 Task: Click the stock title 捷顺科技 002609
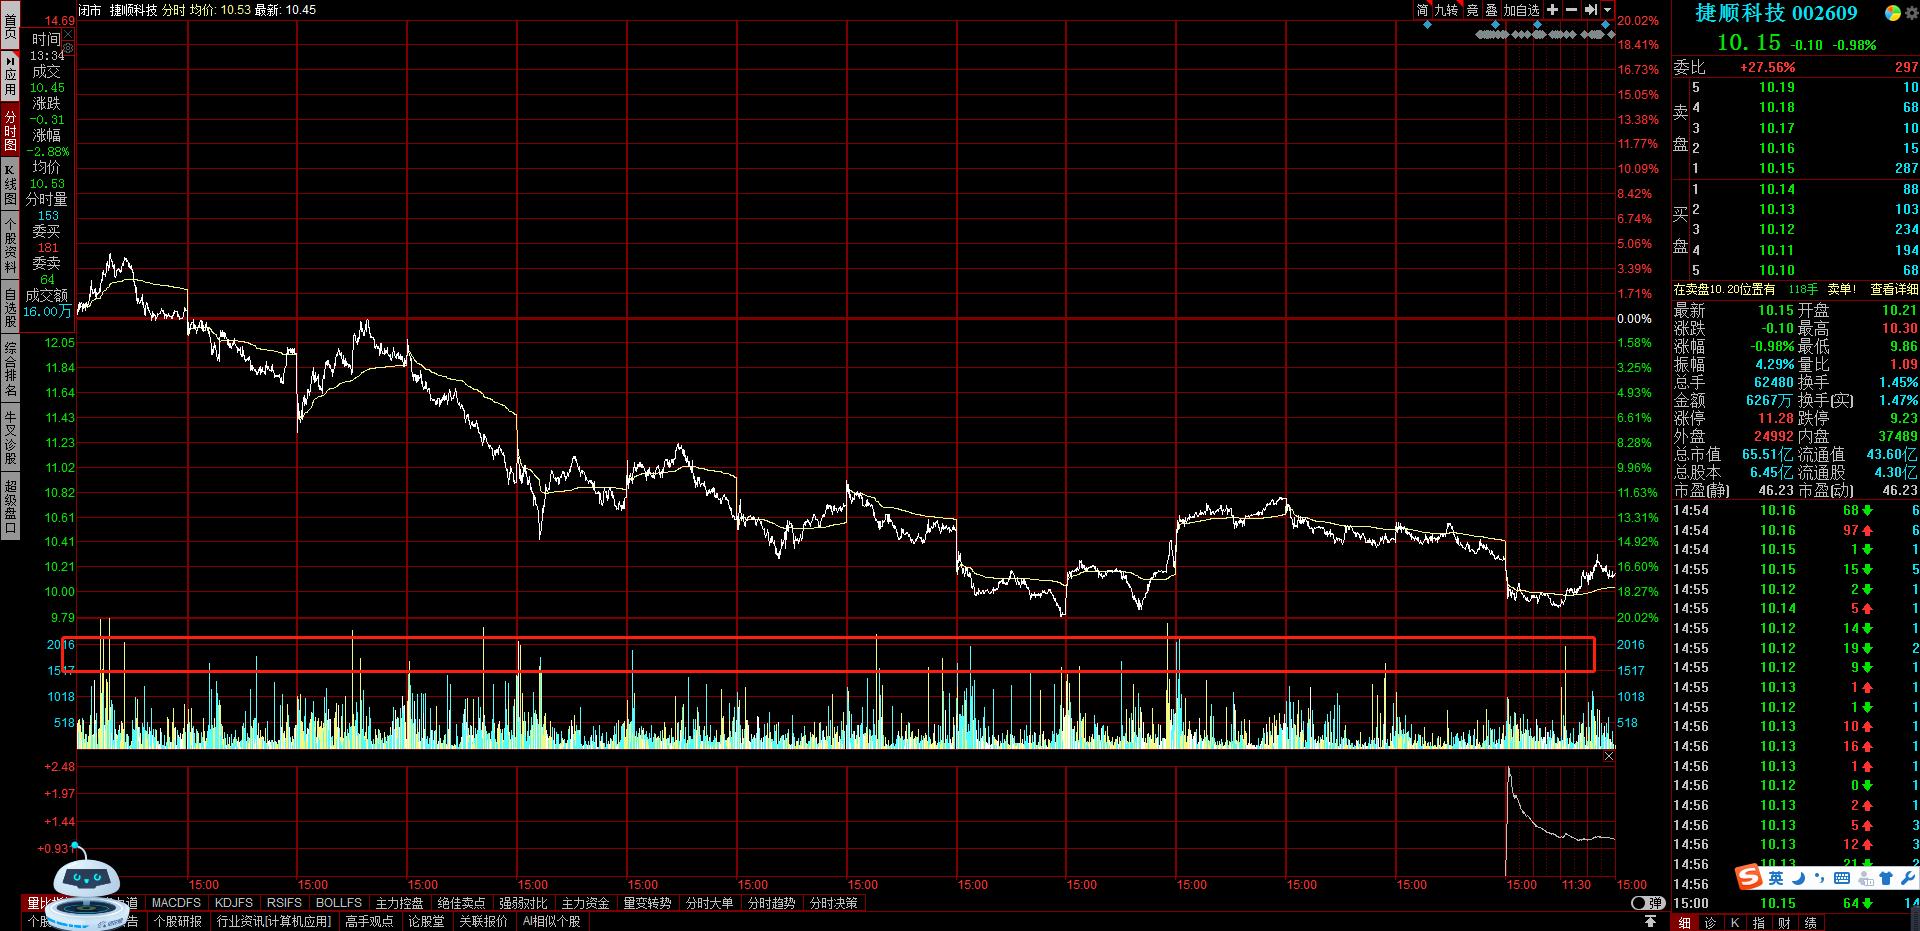[x=1776, y=13]
